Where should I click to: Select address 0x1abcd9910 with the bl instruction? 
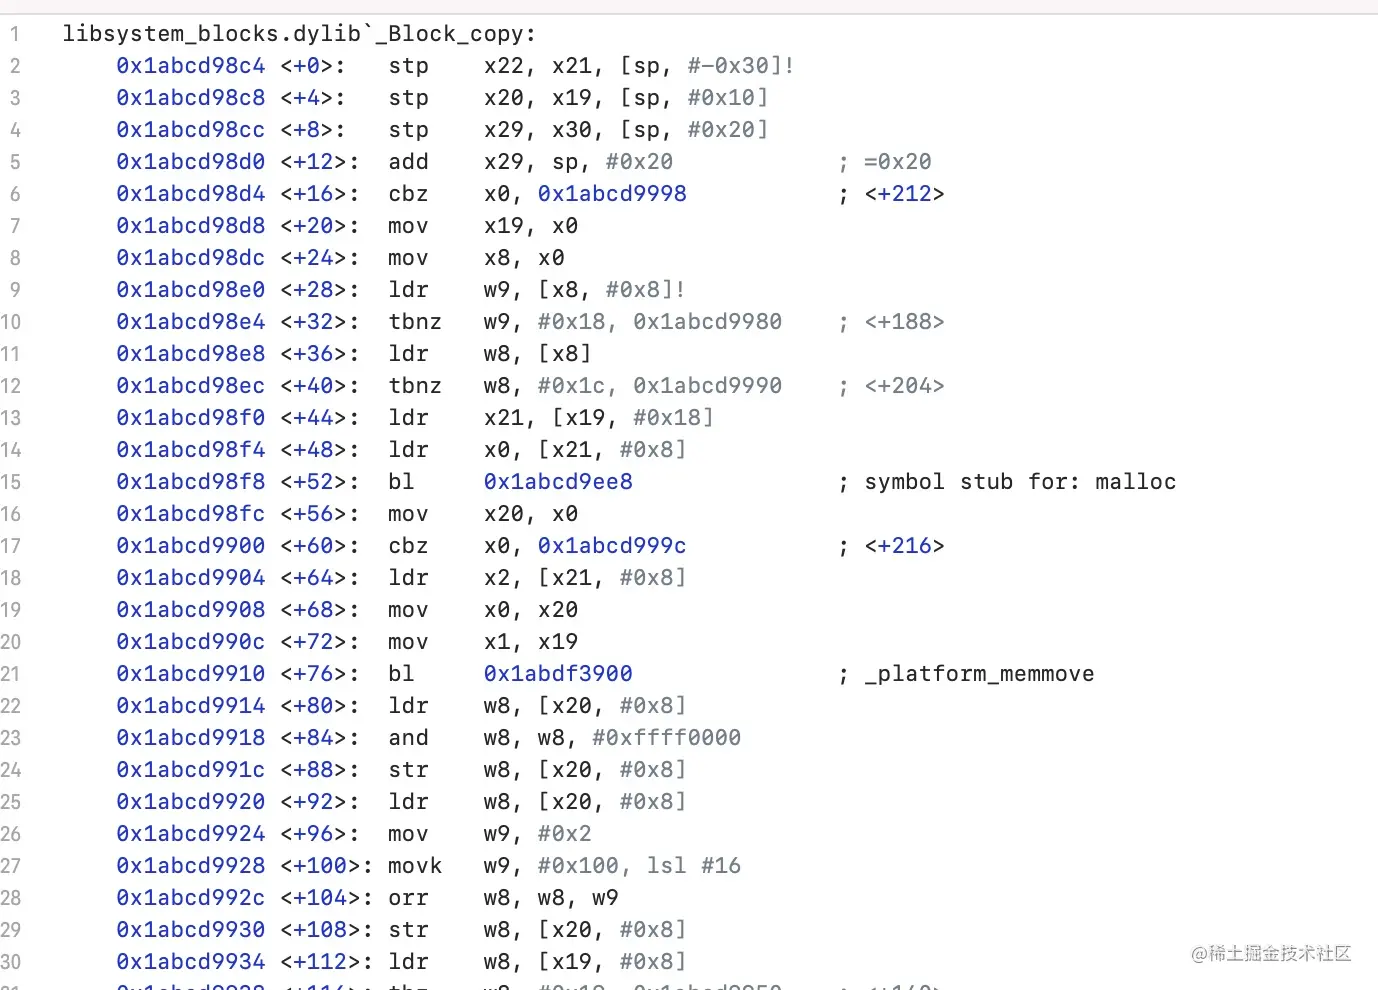(190, 673)
